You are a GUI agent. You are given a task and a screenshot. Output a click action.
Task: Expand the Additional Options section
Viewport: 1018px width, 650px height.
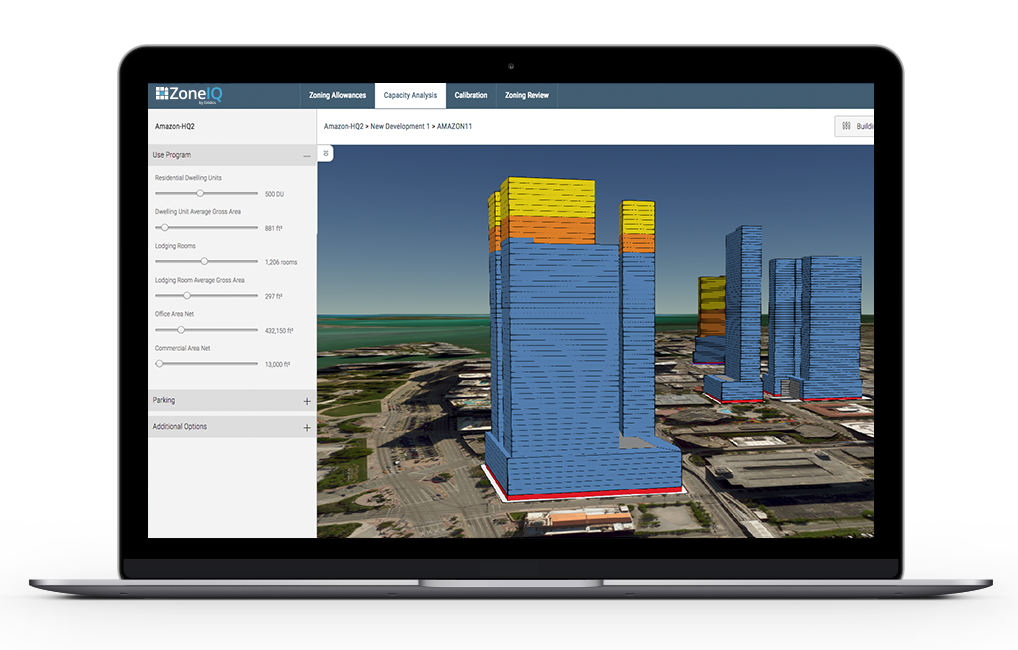pos(306,426)
